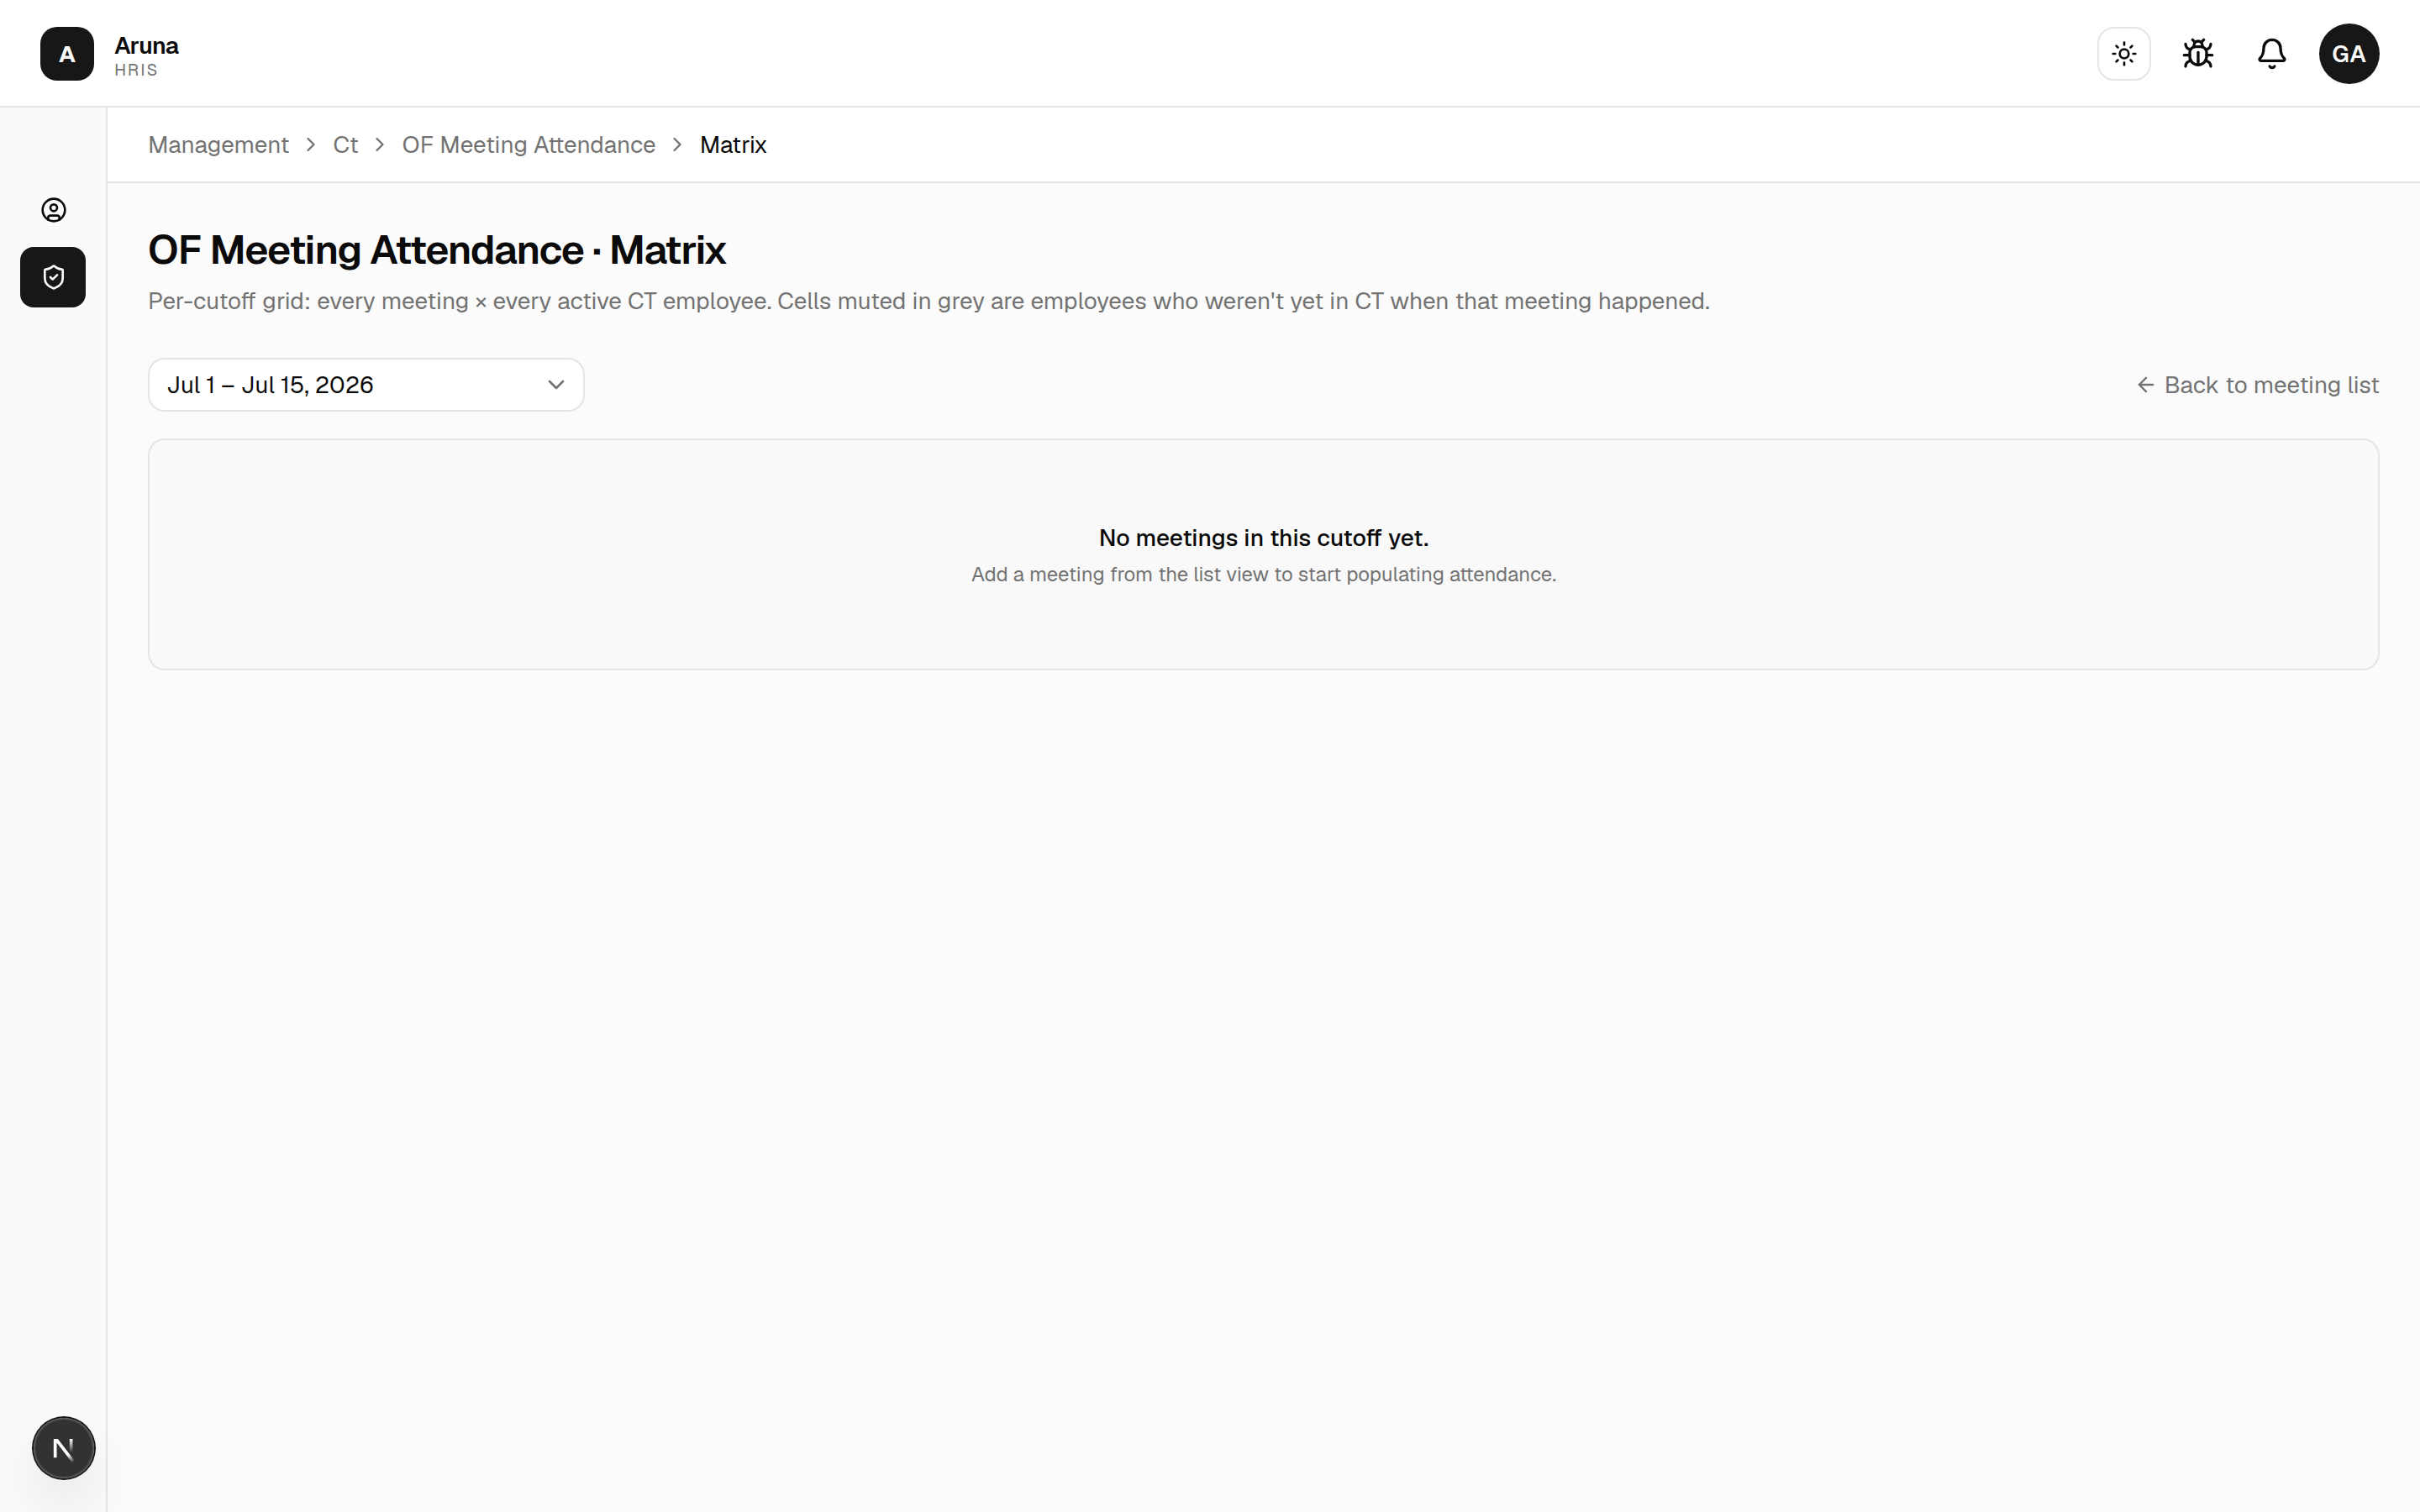The height and width of the screenshot is (1512, 2420).
Task: Open the notifications bell
Action: 2272,54
